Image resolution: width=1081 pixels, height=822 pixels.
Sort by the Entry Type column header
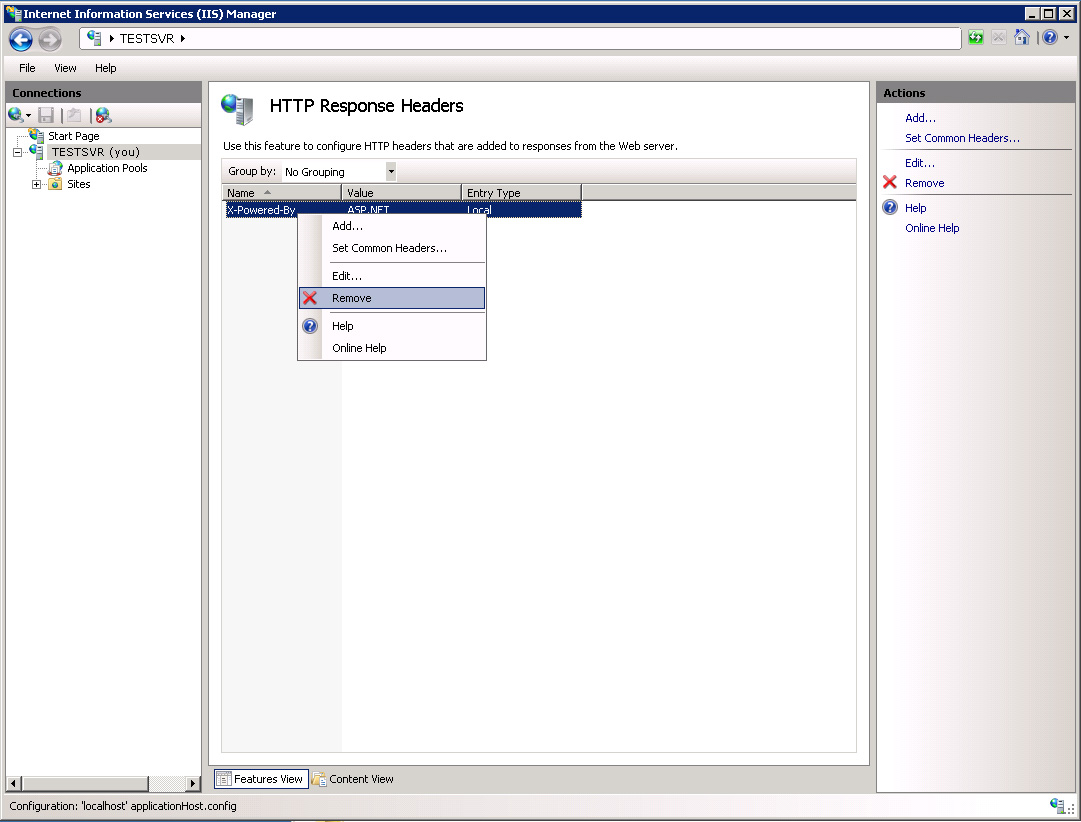coord(521,192)
